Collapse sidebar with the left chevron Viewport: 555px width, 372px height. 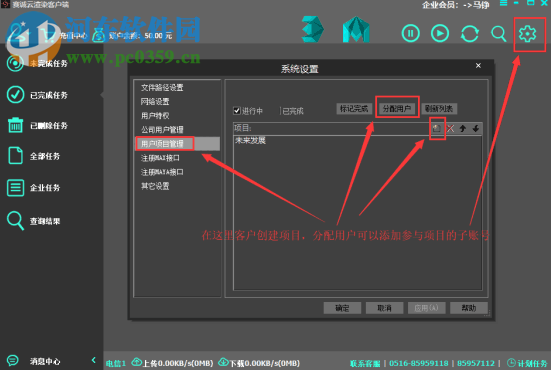(93, 360)
